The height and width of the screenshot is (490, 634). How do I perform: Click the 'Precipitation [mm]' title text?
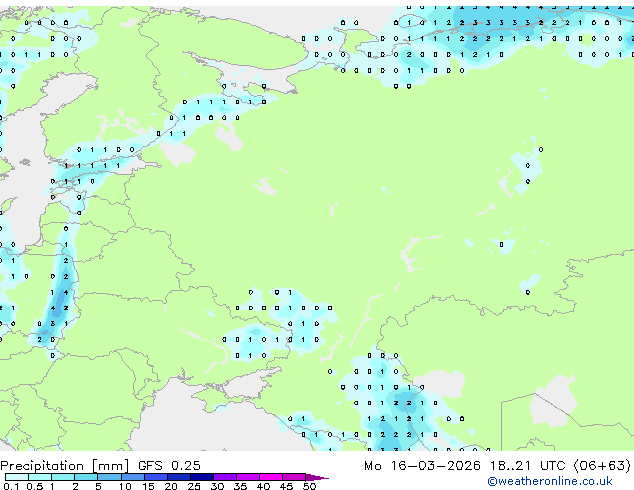[x=65, y=466]
